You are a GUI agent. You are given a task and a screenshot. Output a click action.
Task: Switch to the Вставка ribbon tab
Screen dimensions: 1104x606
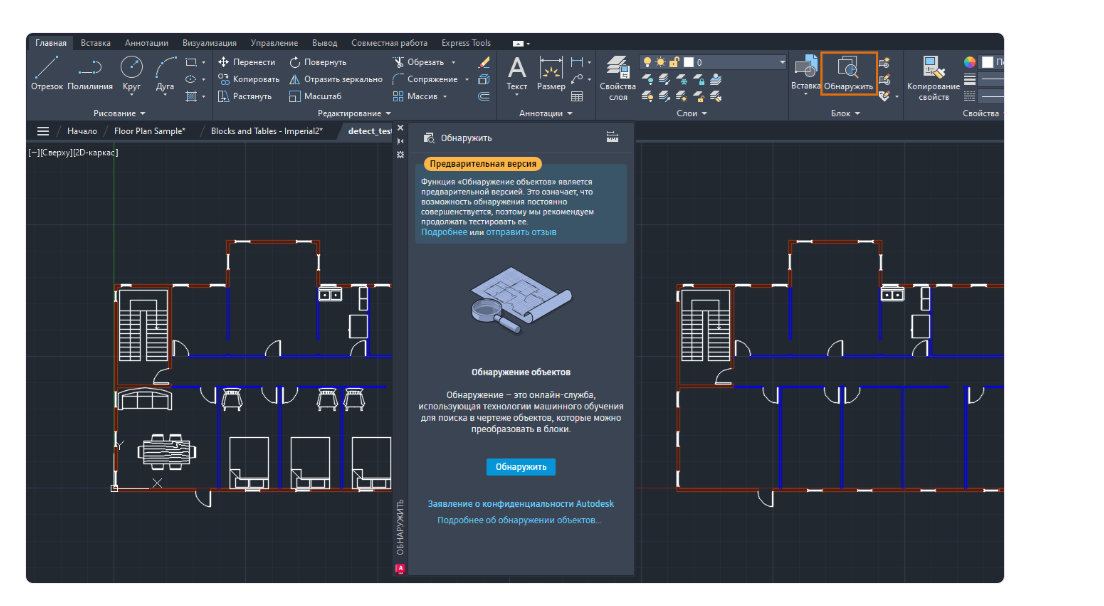pyautogui.click(x=95, y=43)
